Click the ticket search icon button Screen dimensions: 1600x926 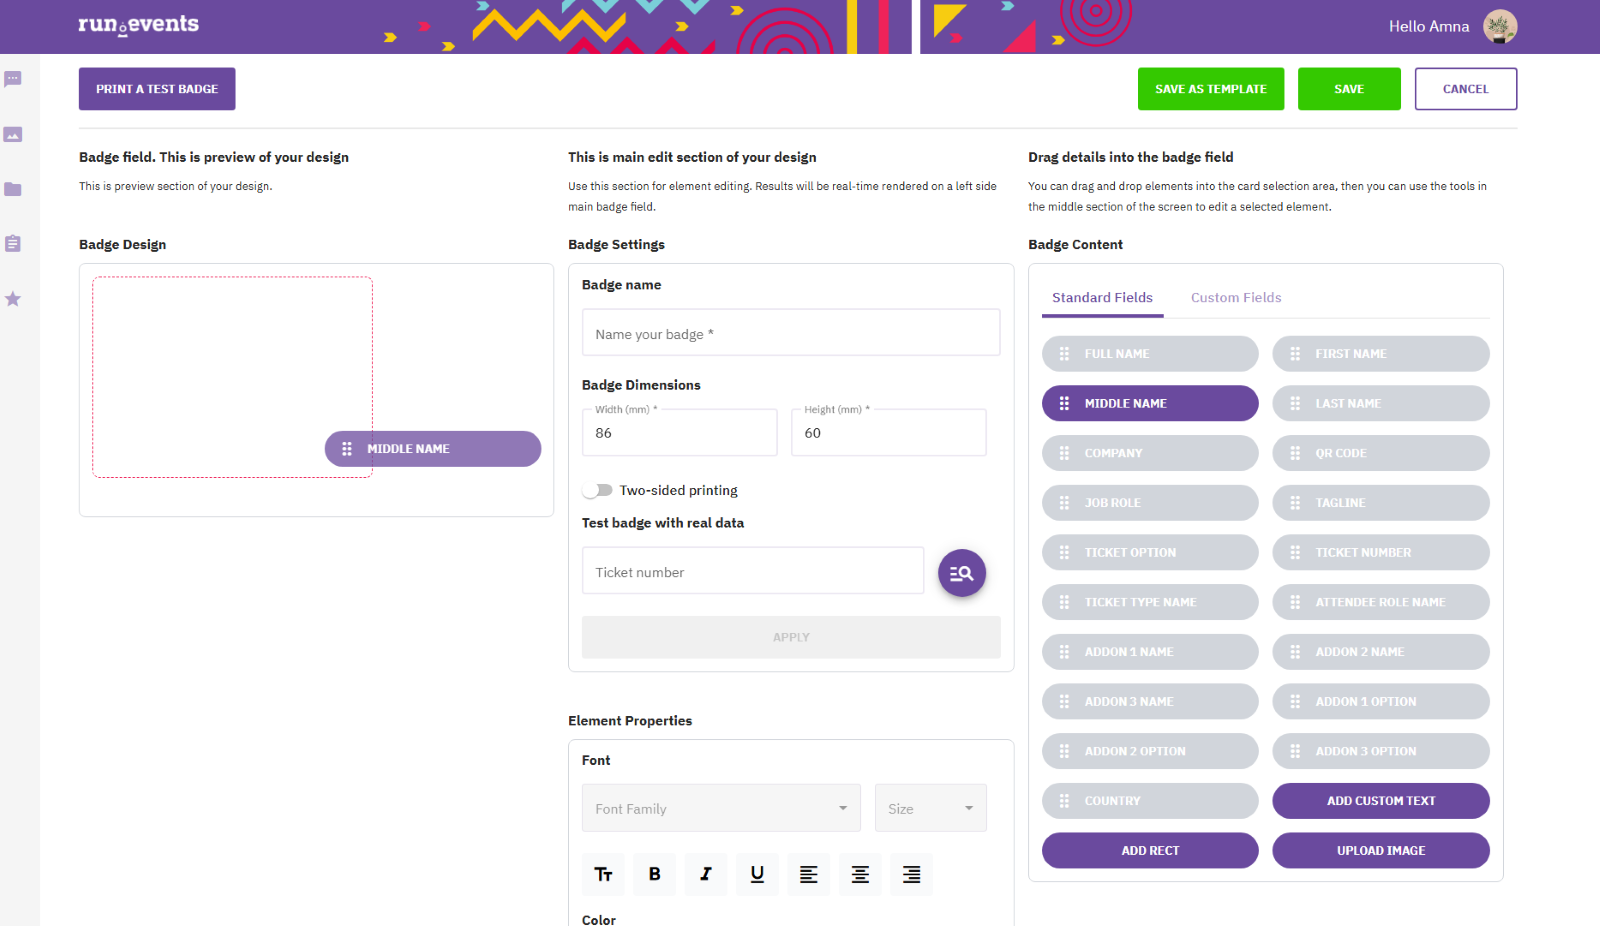pyautogui.click(x=962, y=573)
